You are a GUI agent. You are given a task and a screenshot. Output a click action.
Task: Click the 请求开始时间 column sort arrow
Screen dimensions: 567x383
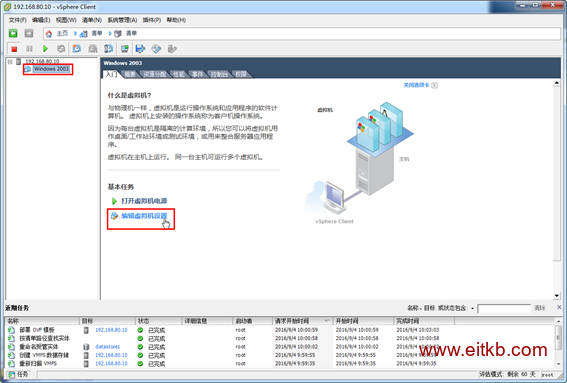(x=327, y=321)
